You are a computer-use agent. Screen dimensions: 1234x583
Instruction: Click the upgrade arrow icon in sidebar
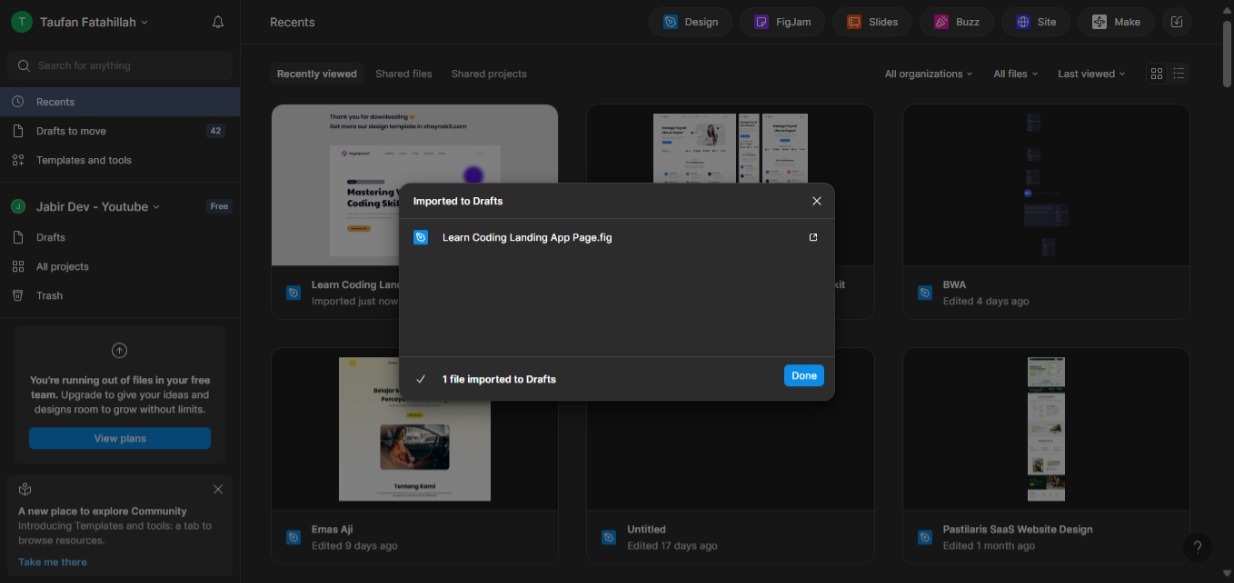pos(119,350)
